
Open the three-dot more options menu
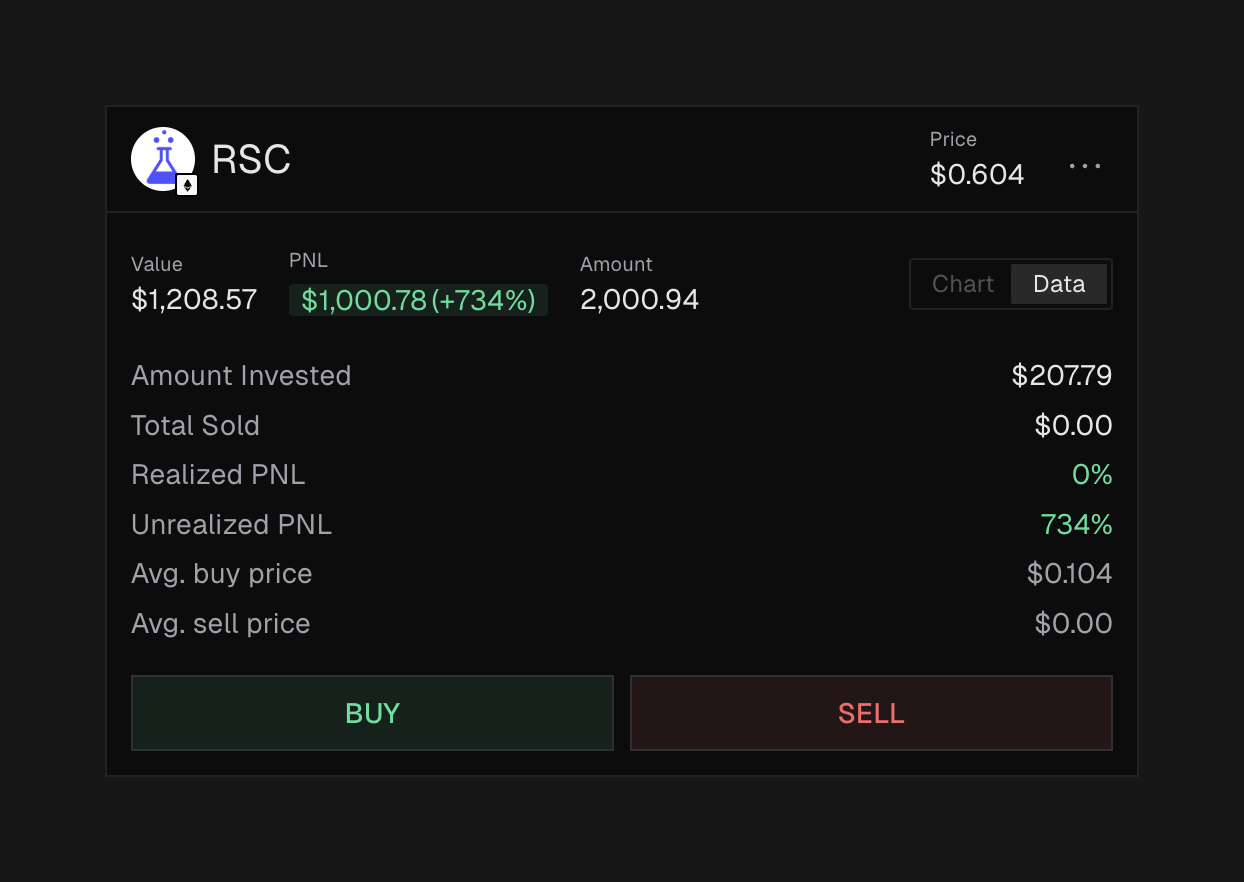tap(1085, 166)
